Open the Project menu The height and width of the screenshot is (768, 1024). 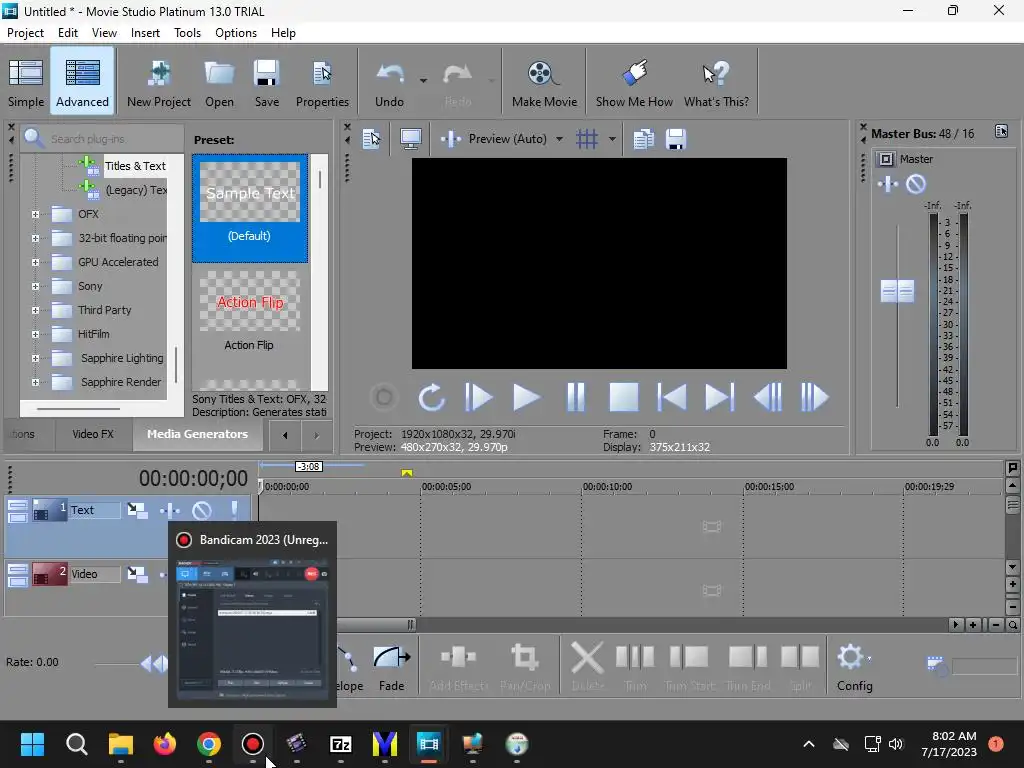[x=25, y=33]
